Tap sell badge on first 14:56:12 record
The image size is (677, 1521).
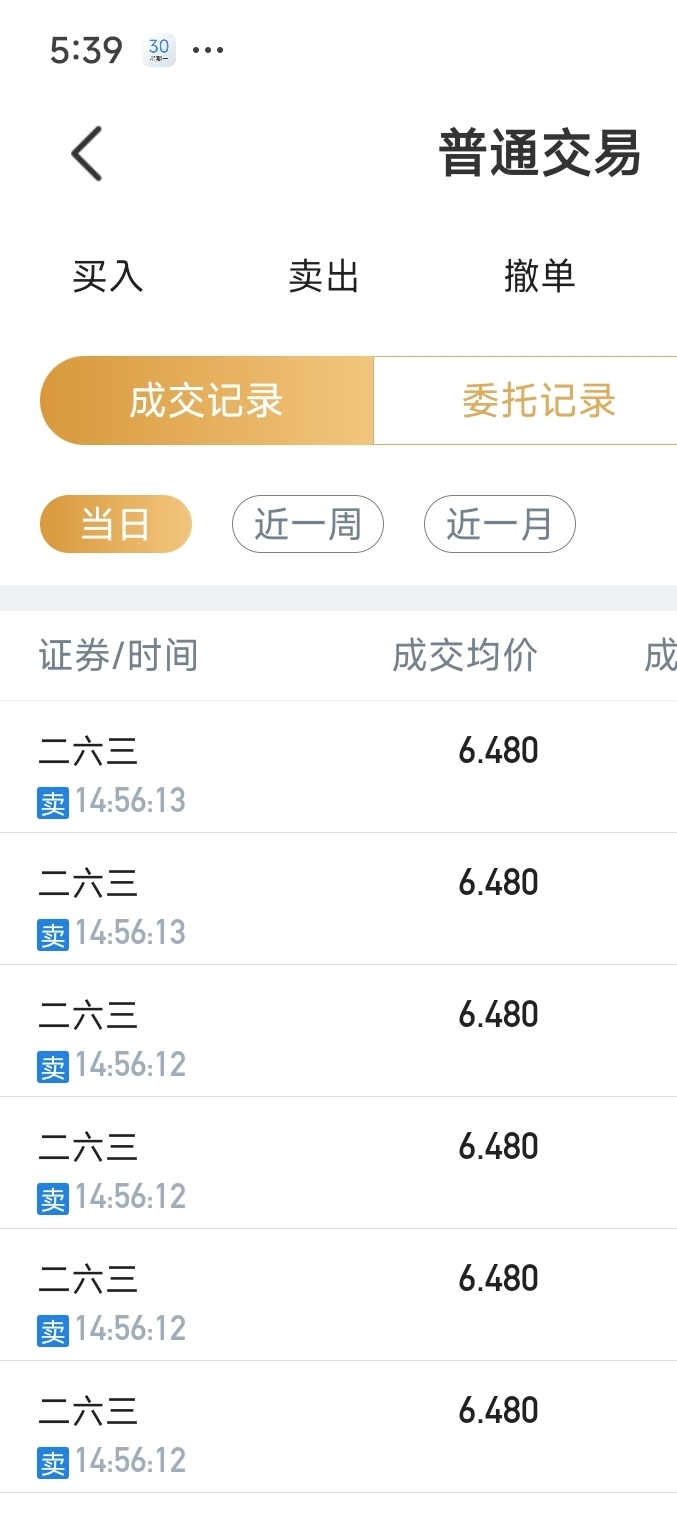click(53, 1067)
